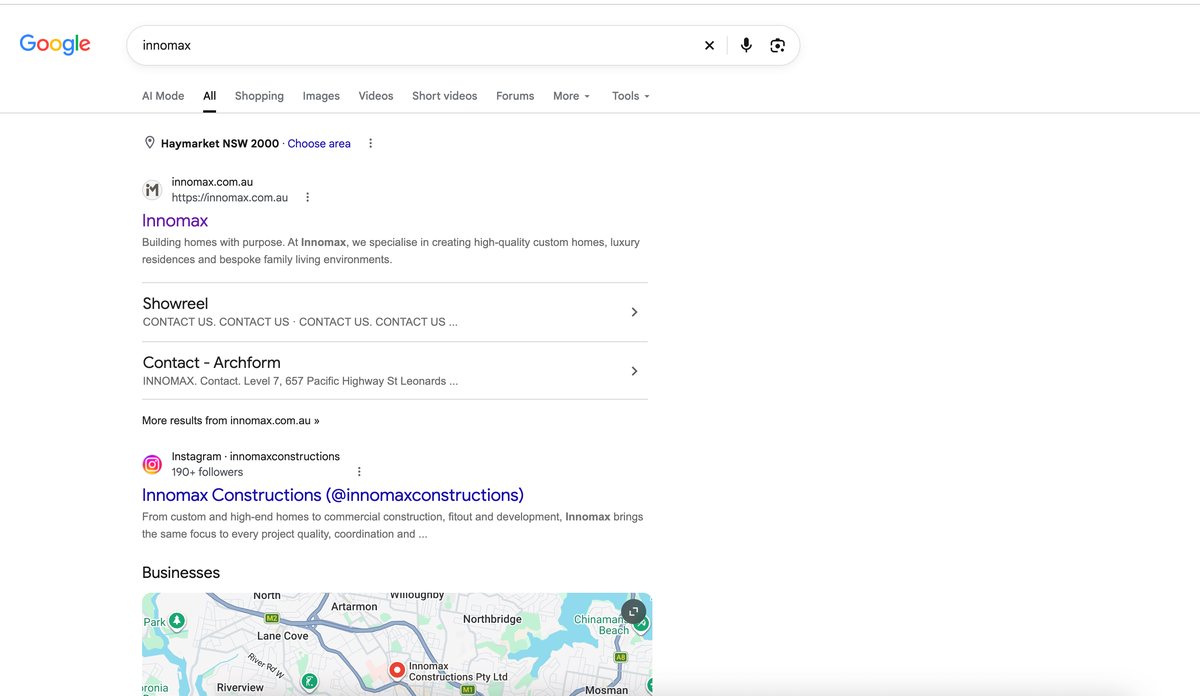
Task: Open the Contact - Archform sitelink
Action: tap(211, 362)
